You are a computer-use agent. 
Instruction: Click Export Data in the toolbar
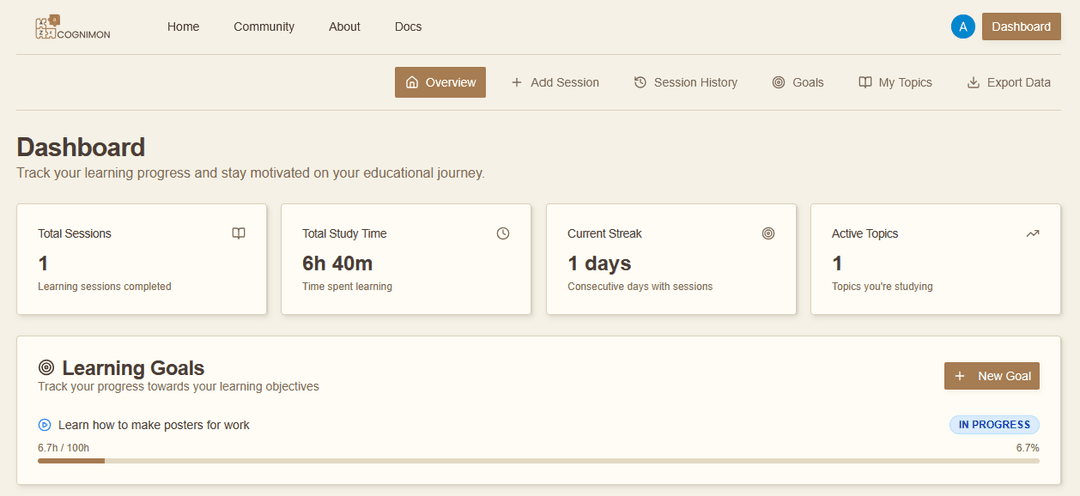(x=1009, y=82)
